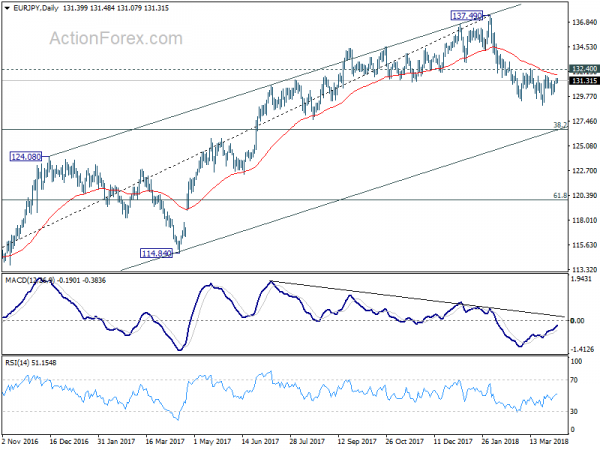Click the RSI(14) indicator title text

click(x=31, y=362)
